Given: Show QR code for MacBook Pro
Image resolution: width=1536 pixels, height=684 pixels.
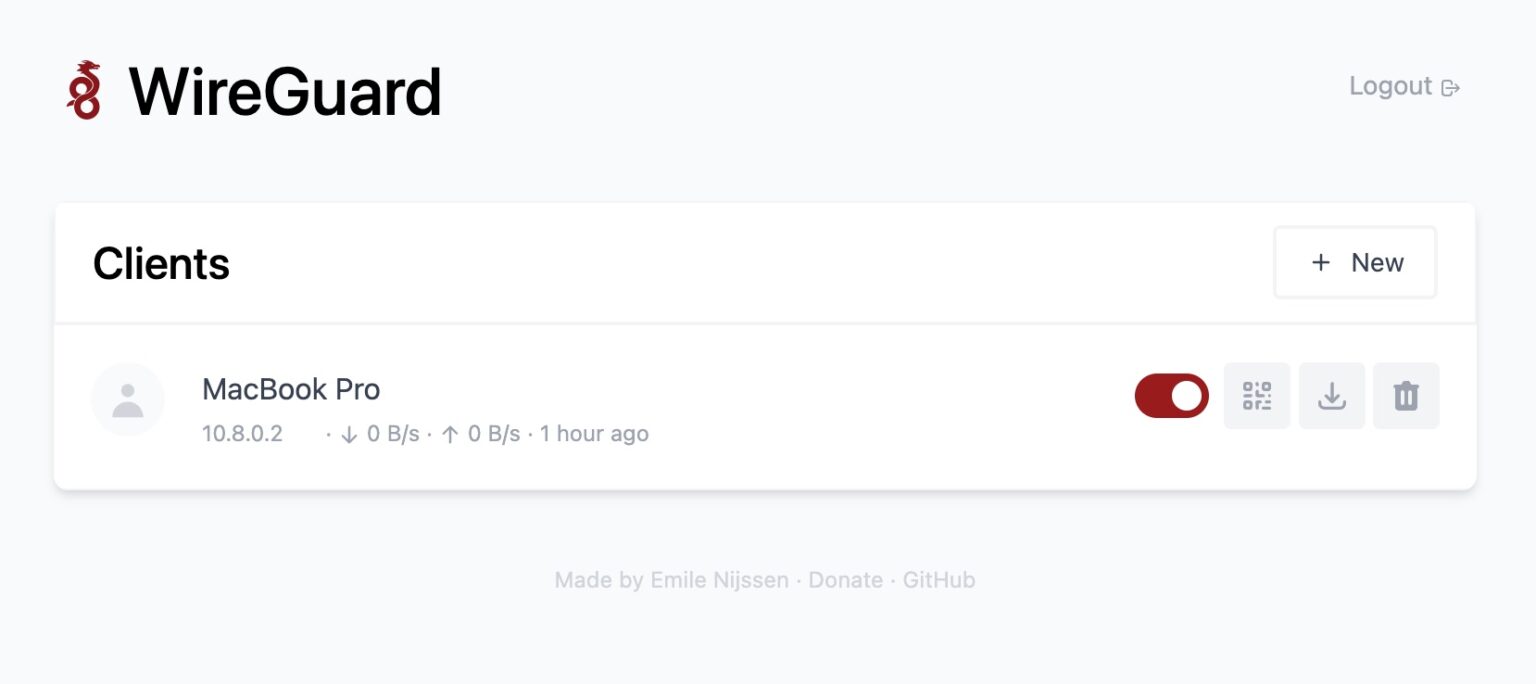Looking at the screenshot, I should tap(1256, 396).
